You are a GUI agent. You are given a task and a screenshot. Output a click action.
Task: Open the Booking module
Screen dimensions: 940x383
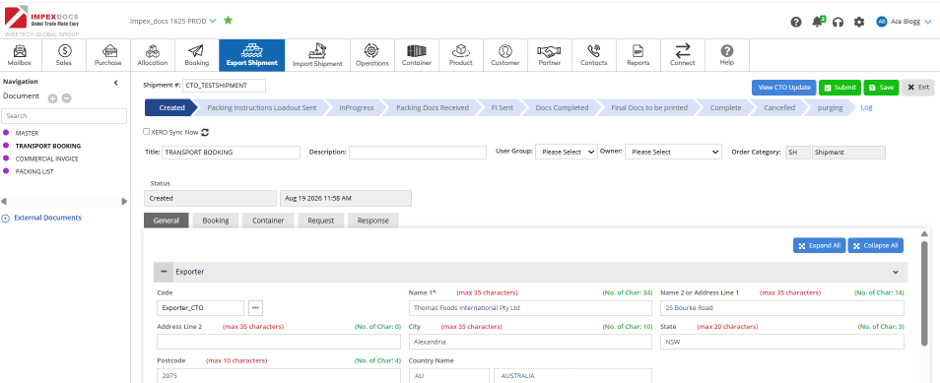[x=197, y=55]
